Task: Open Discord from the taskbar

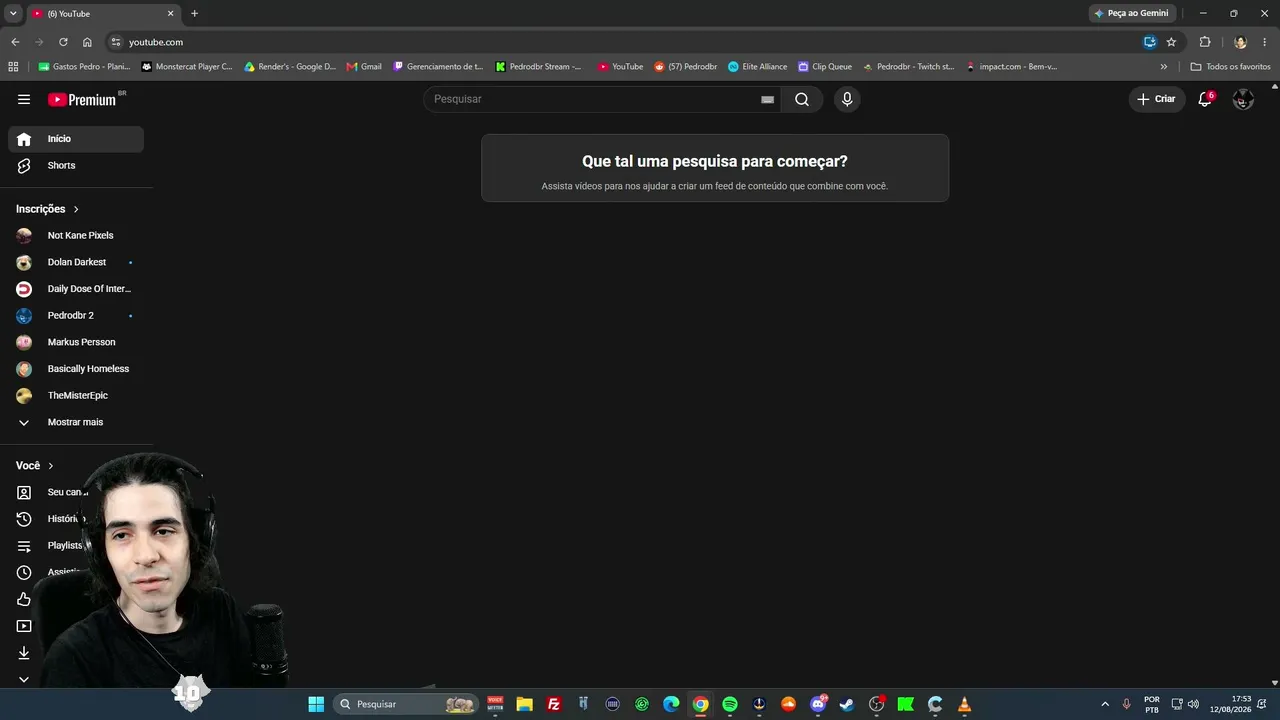Action: click(818, 704)
